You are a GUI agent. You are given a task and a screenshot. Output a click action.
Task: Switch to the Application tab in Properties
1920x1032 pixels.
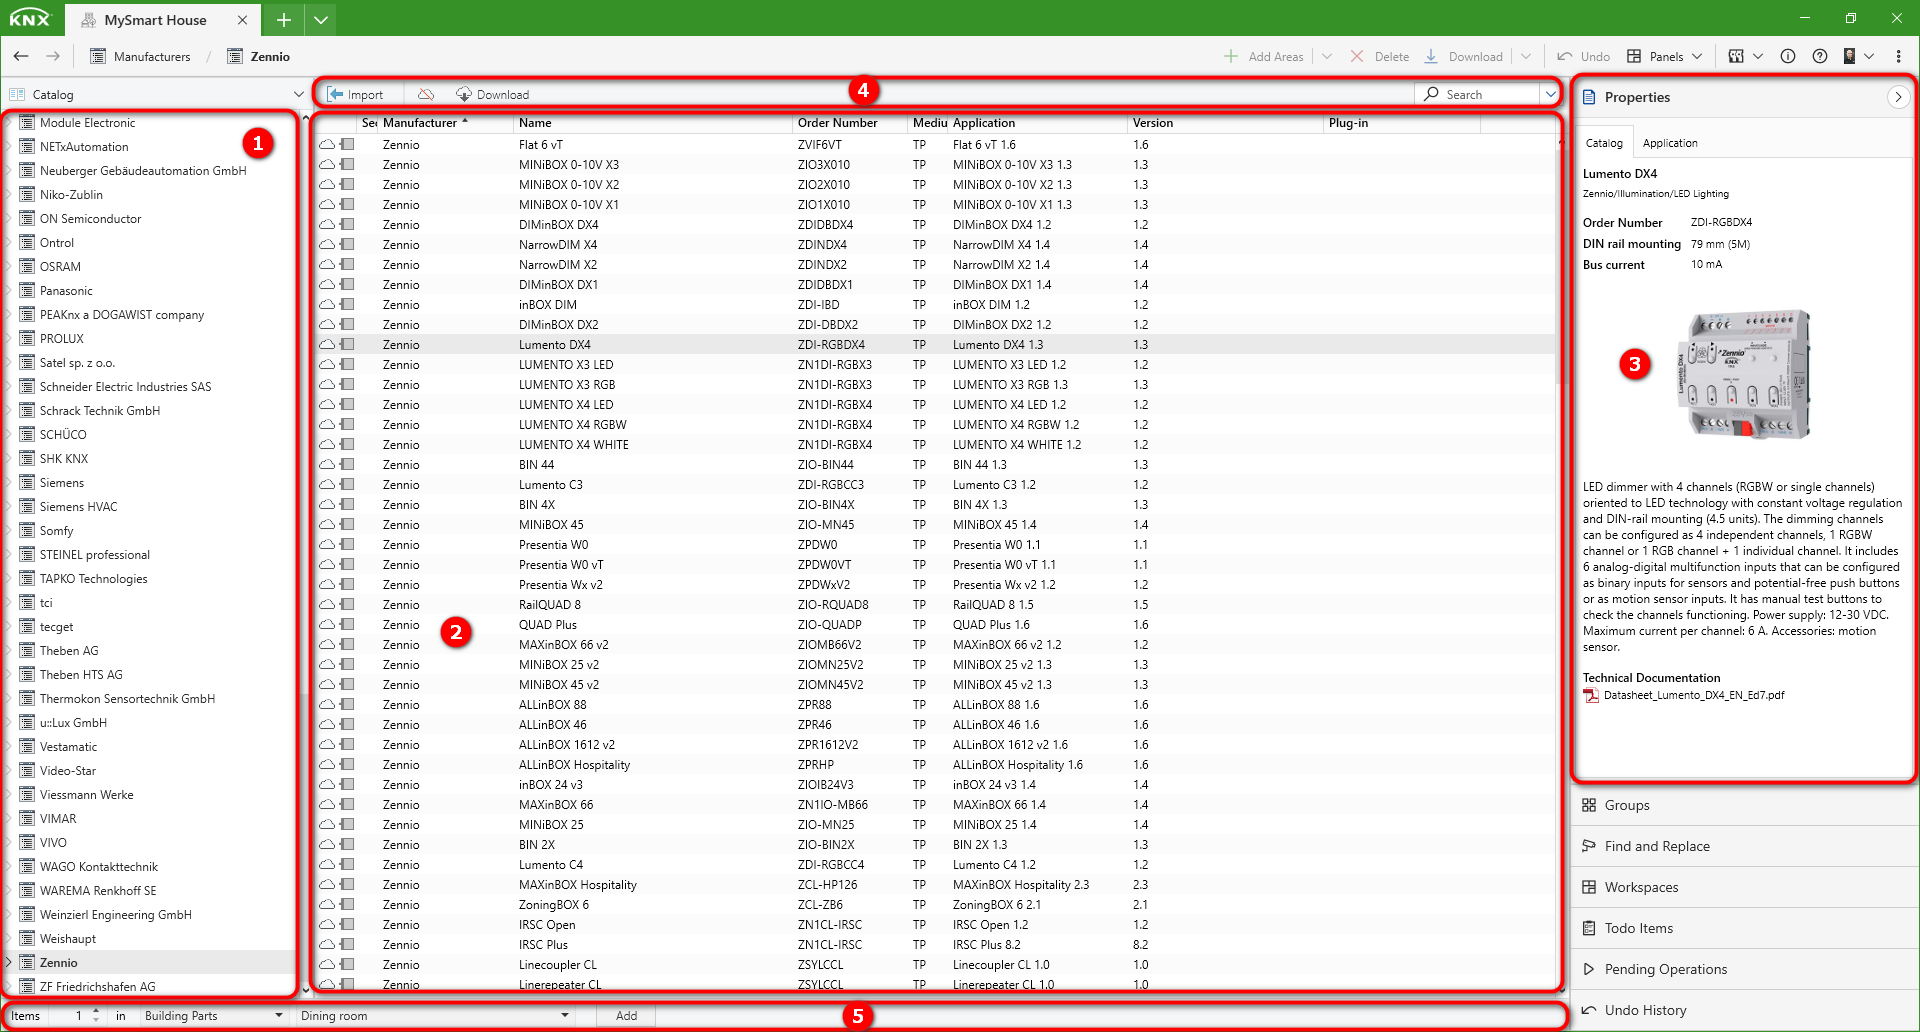point(1669,143)
